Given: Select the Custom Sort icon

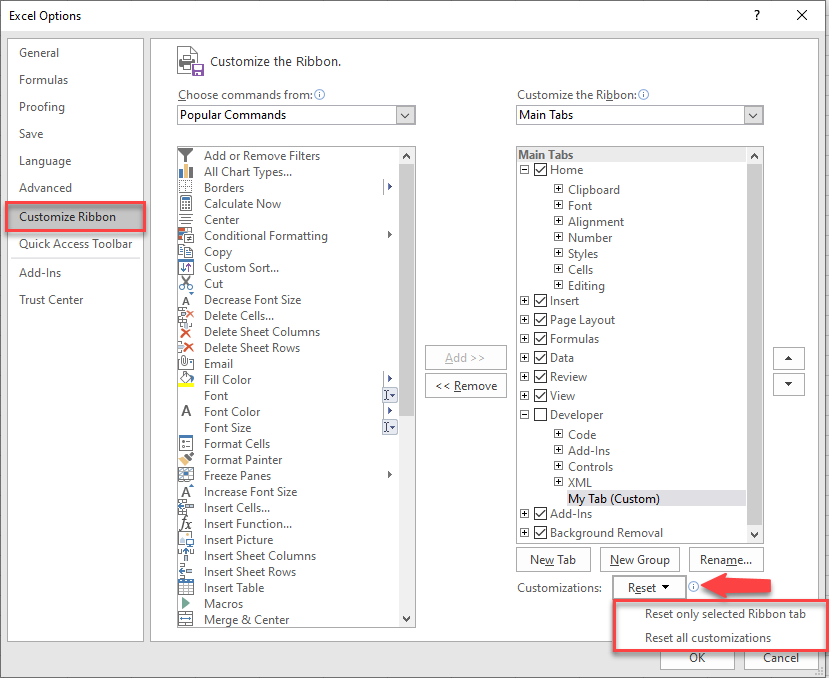Looking at the screenshot, I should click(x=186, y=268).
